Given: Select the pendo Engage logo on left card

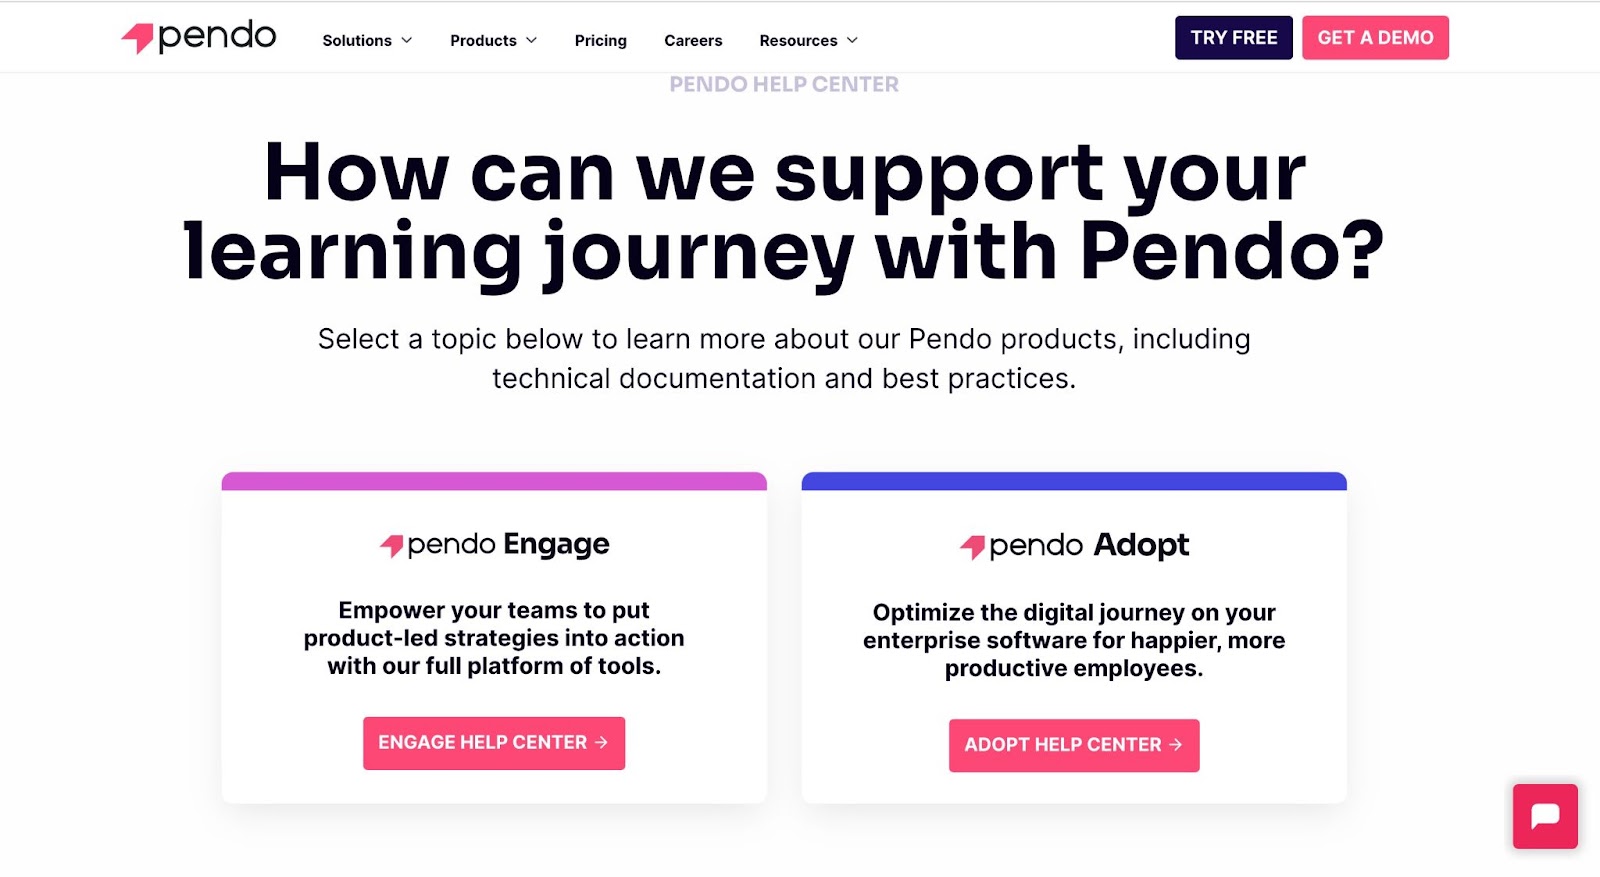Looking at the screenshot, I should (494, 544).
